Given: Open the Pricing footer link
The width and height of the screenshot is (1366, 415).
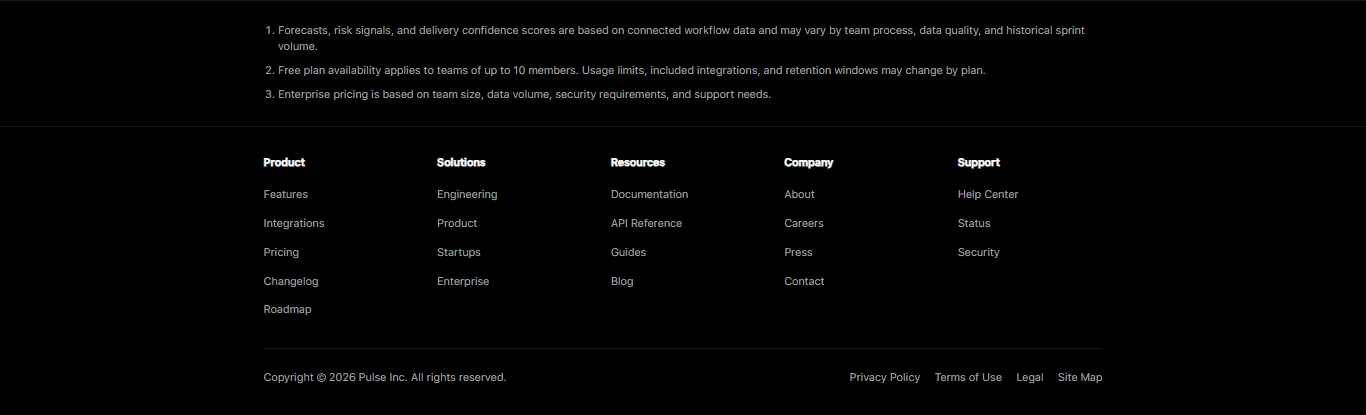Looking at the screenshot, I should click(x=281, y=252).
